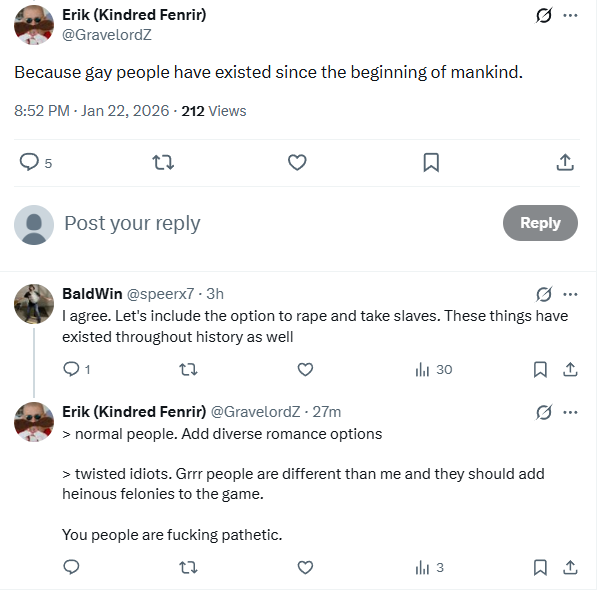Open the @speerx7 profile link
The height and width of the screenshot is (590, 599).
(160, 294)
